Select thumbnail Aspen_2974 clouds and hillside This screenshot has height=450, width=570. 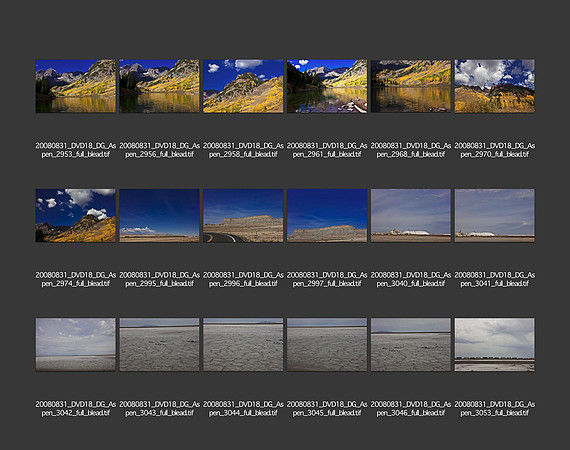click(76, 216)
